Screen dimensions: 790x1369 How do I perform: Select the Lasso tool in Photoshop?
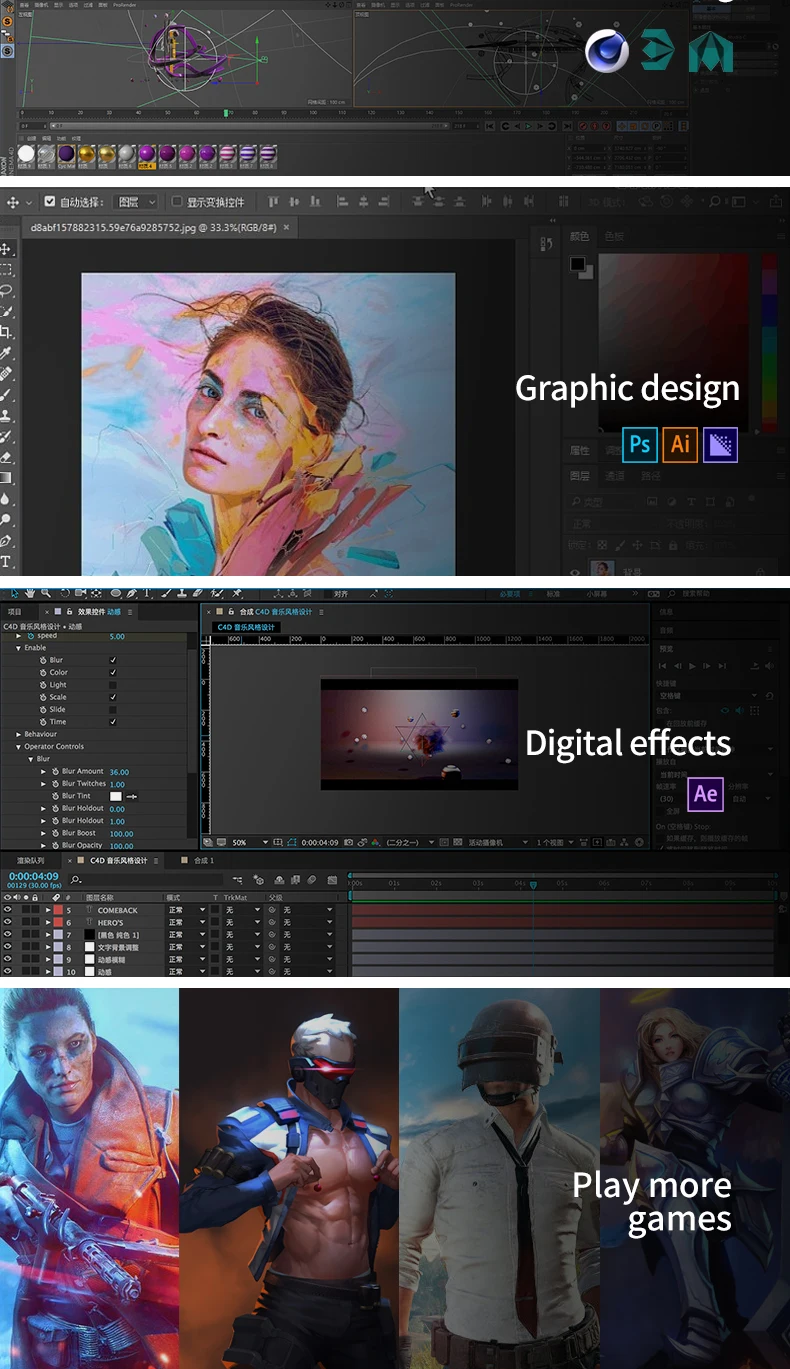click(x=6, y=291)
